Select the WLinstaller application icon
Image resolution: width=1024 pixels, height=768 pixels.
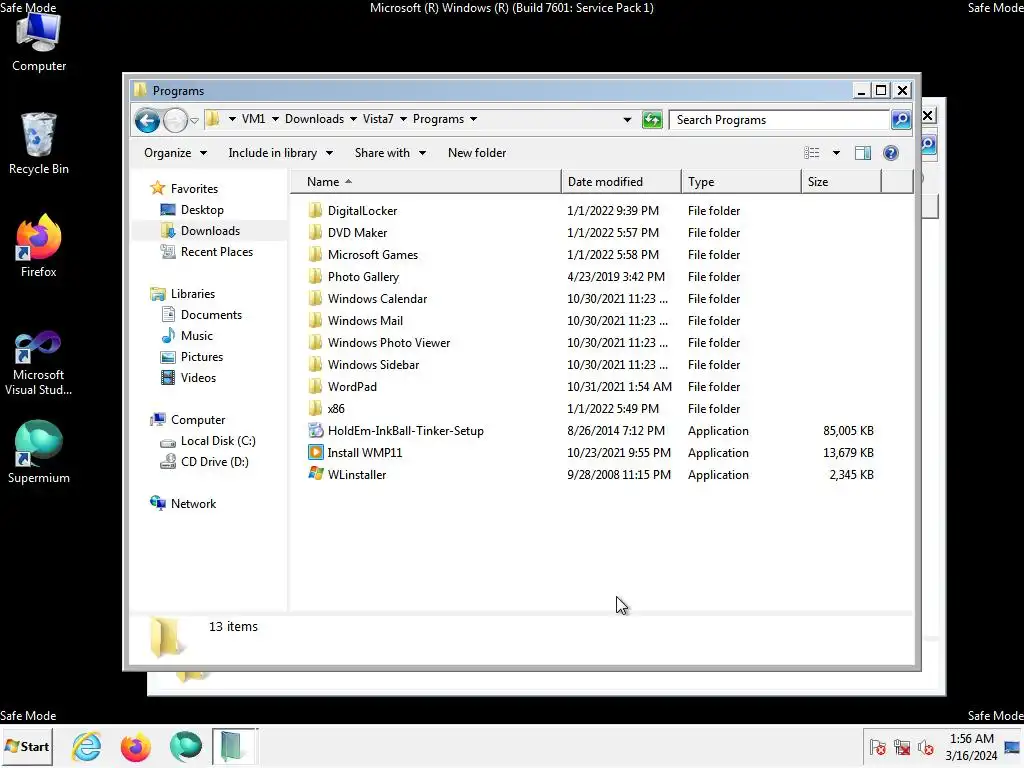(315, 474)
